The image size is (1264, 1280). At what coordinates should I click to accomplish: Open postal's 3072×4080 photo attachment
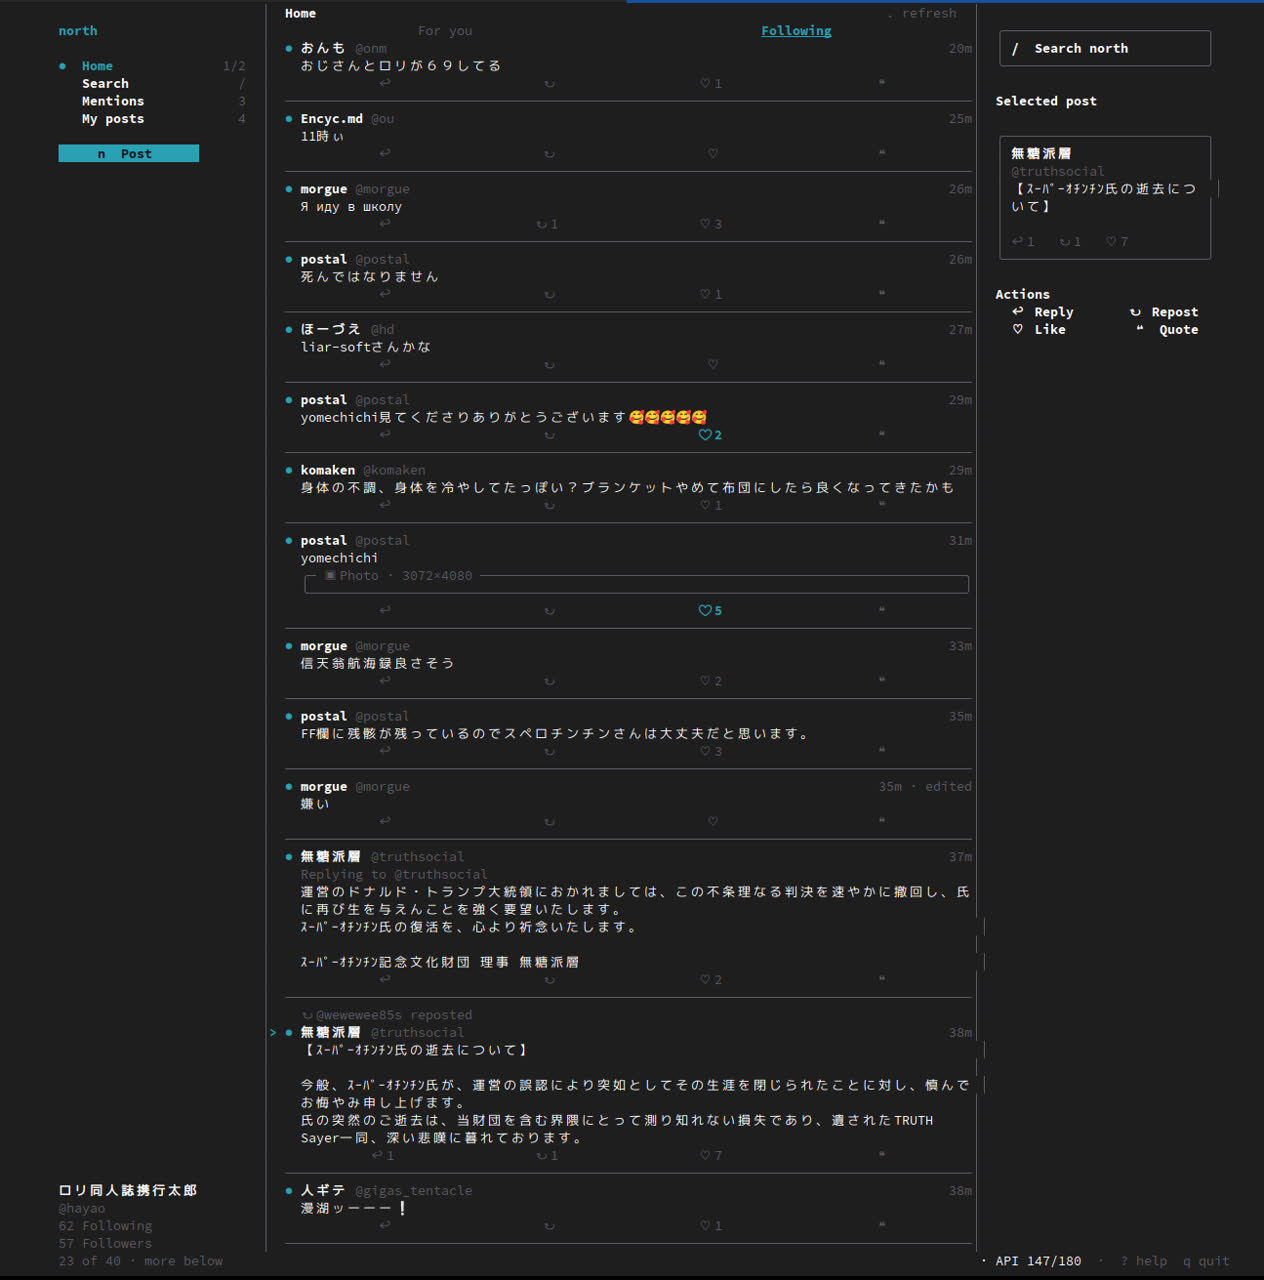pyautogui.click(x=637, y=583)
